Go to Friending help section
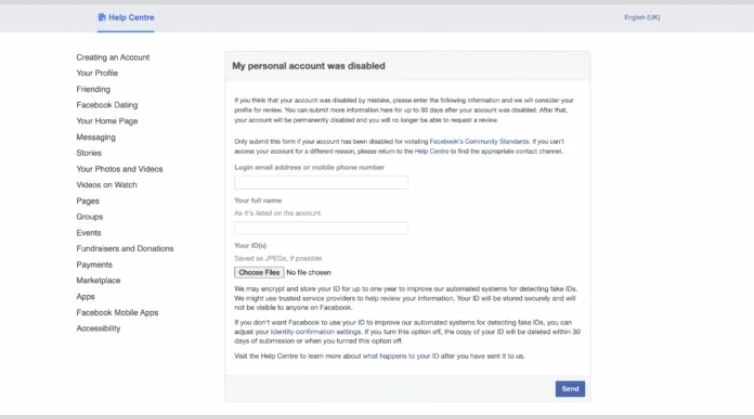 point(93,89)
